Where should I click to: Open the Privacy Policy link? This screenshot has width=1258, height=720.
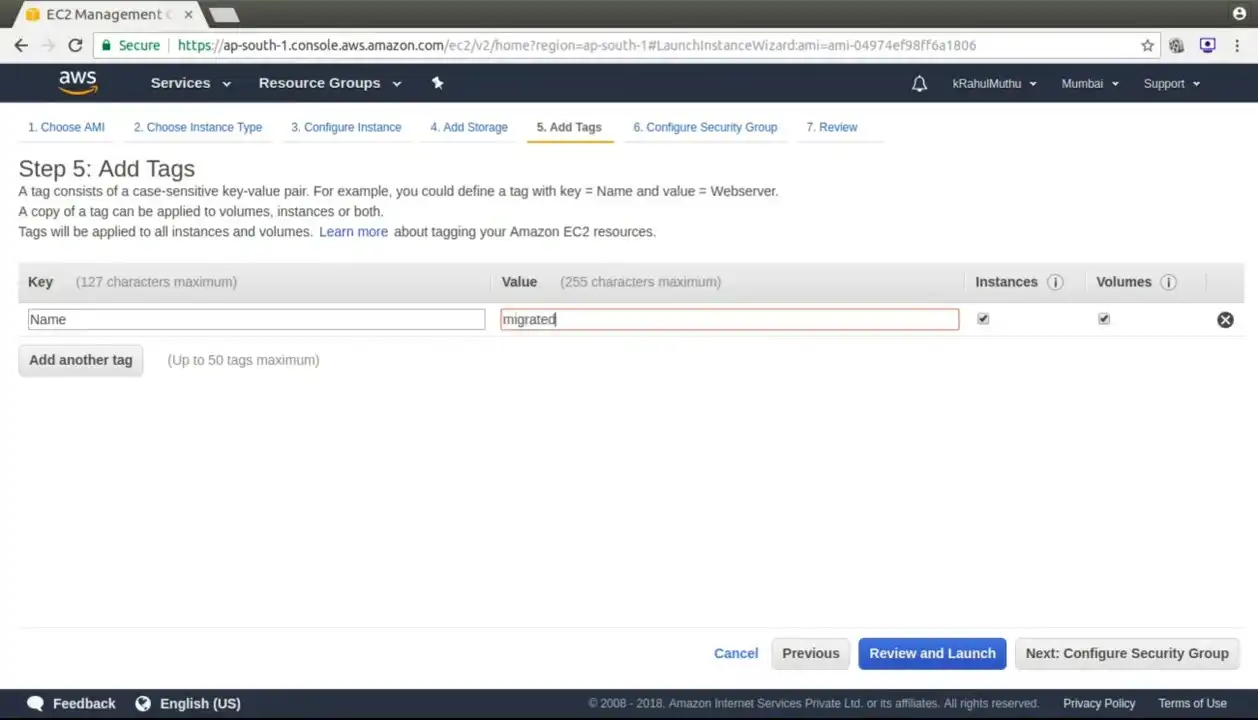[x=1099, y=703]
